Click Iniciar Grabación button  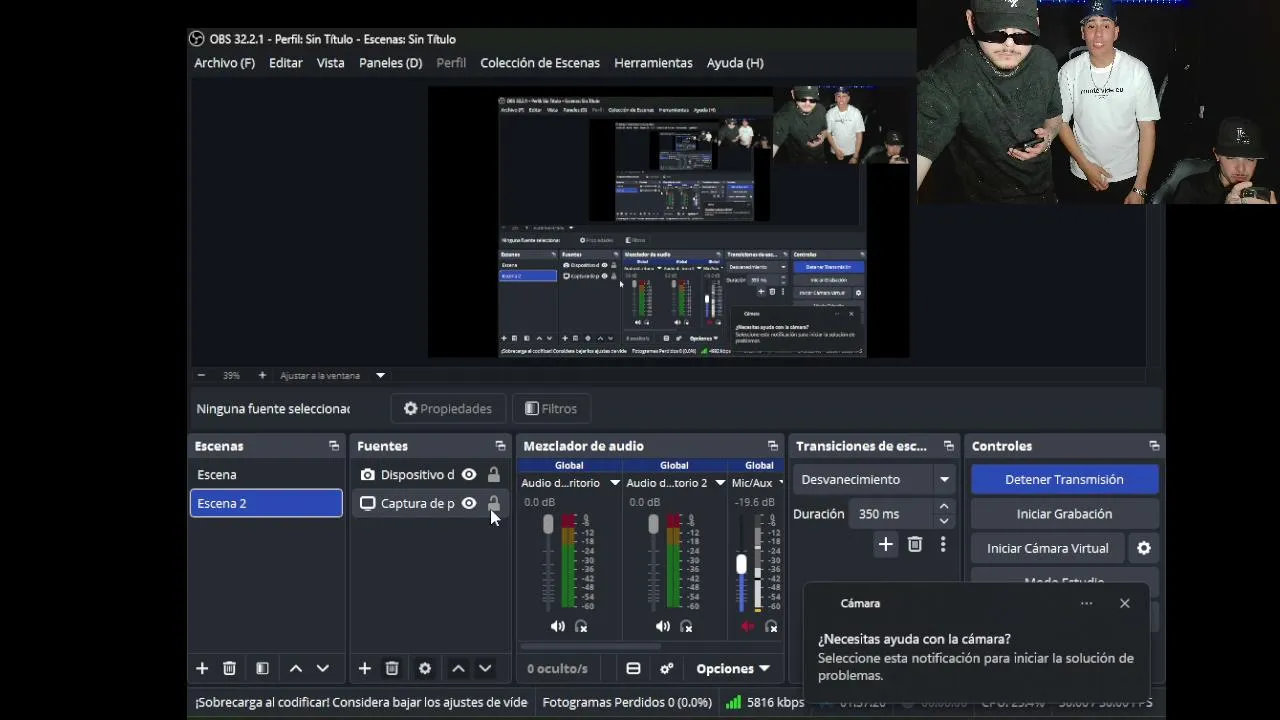click(x=1064, y=514)
